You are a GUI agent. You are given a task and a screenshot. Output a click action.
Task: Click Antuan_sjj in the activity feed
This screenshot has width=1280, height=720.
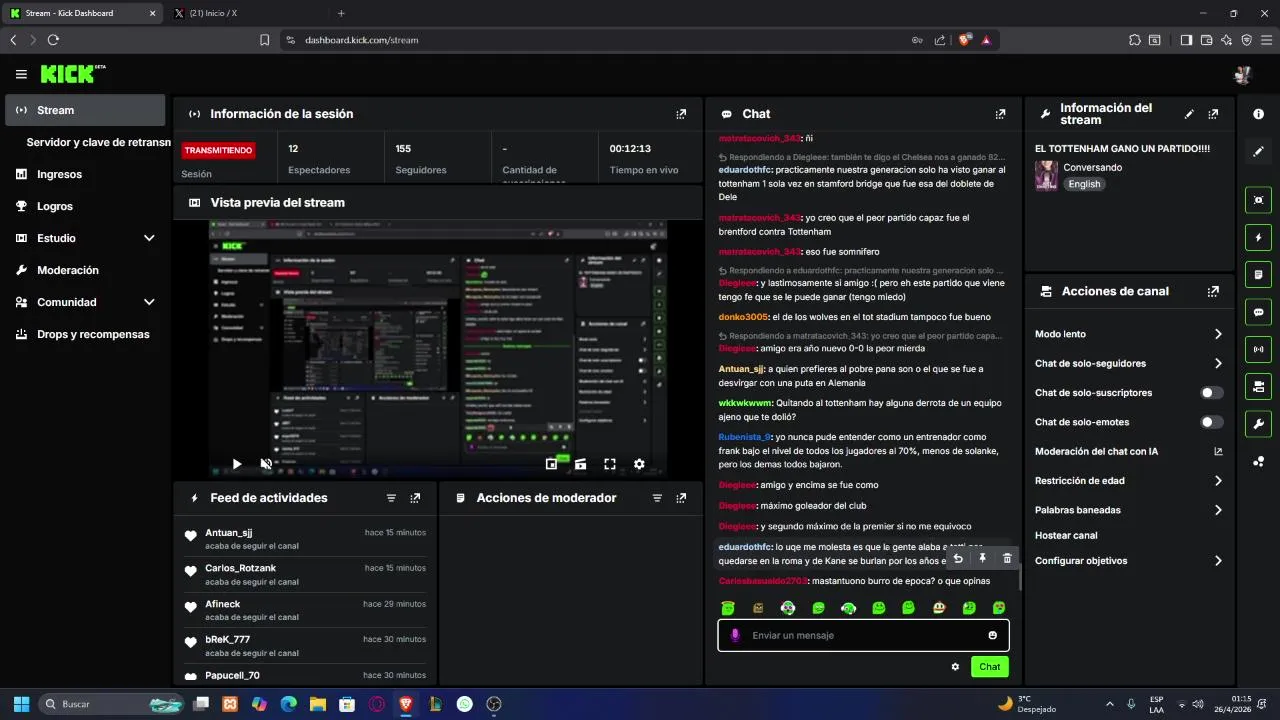(x=229, y=533)
